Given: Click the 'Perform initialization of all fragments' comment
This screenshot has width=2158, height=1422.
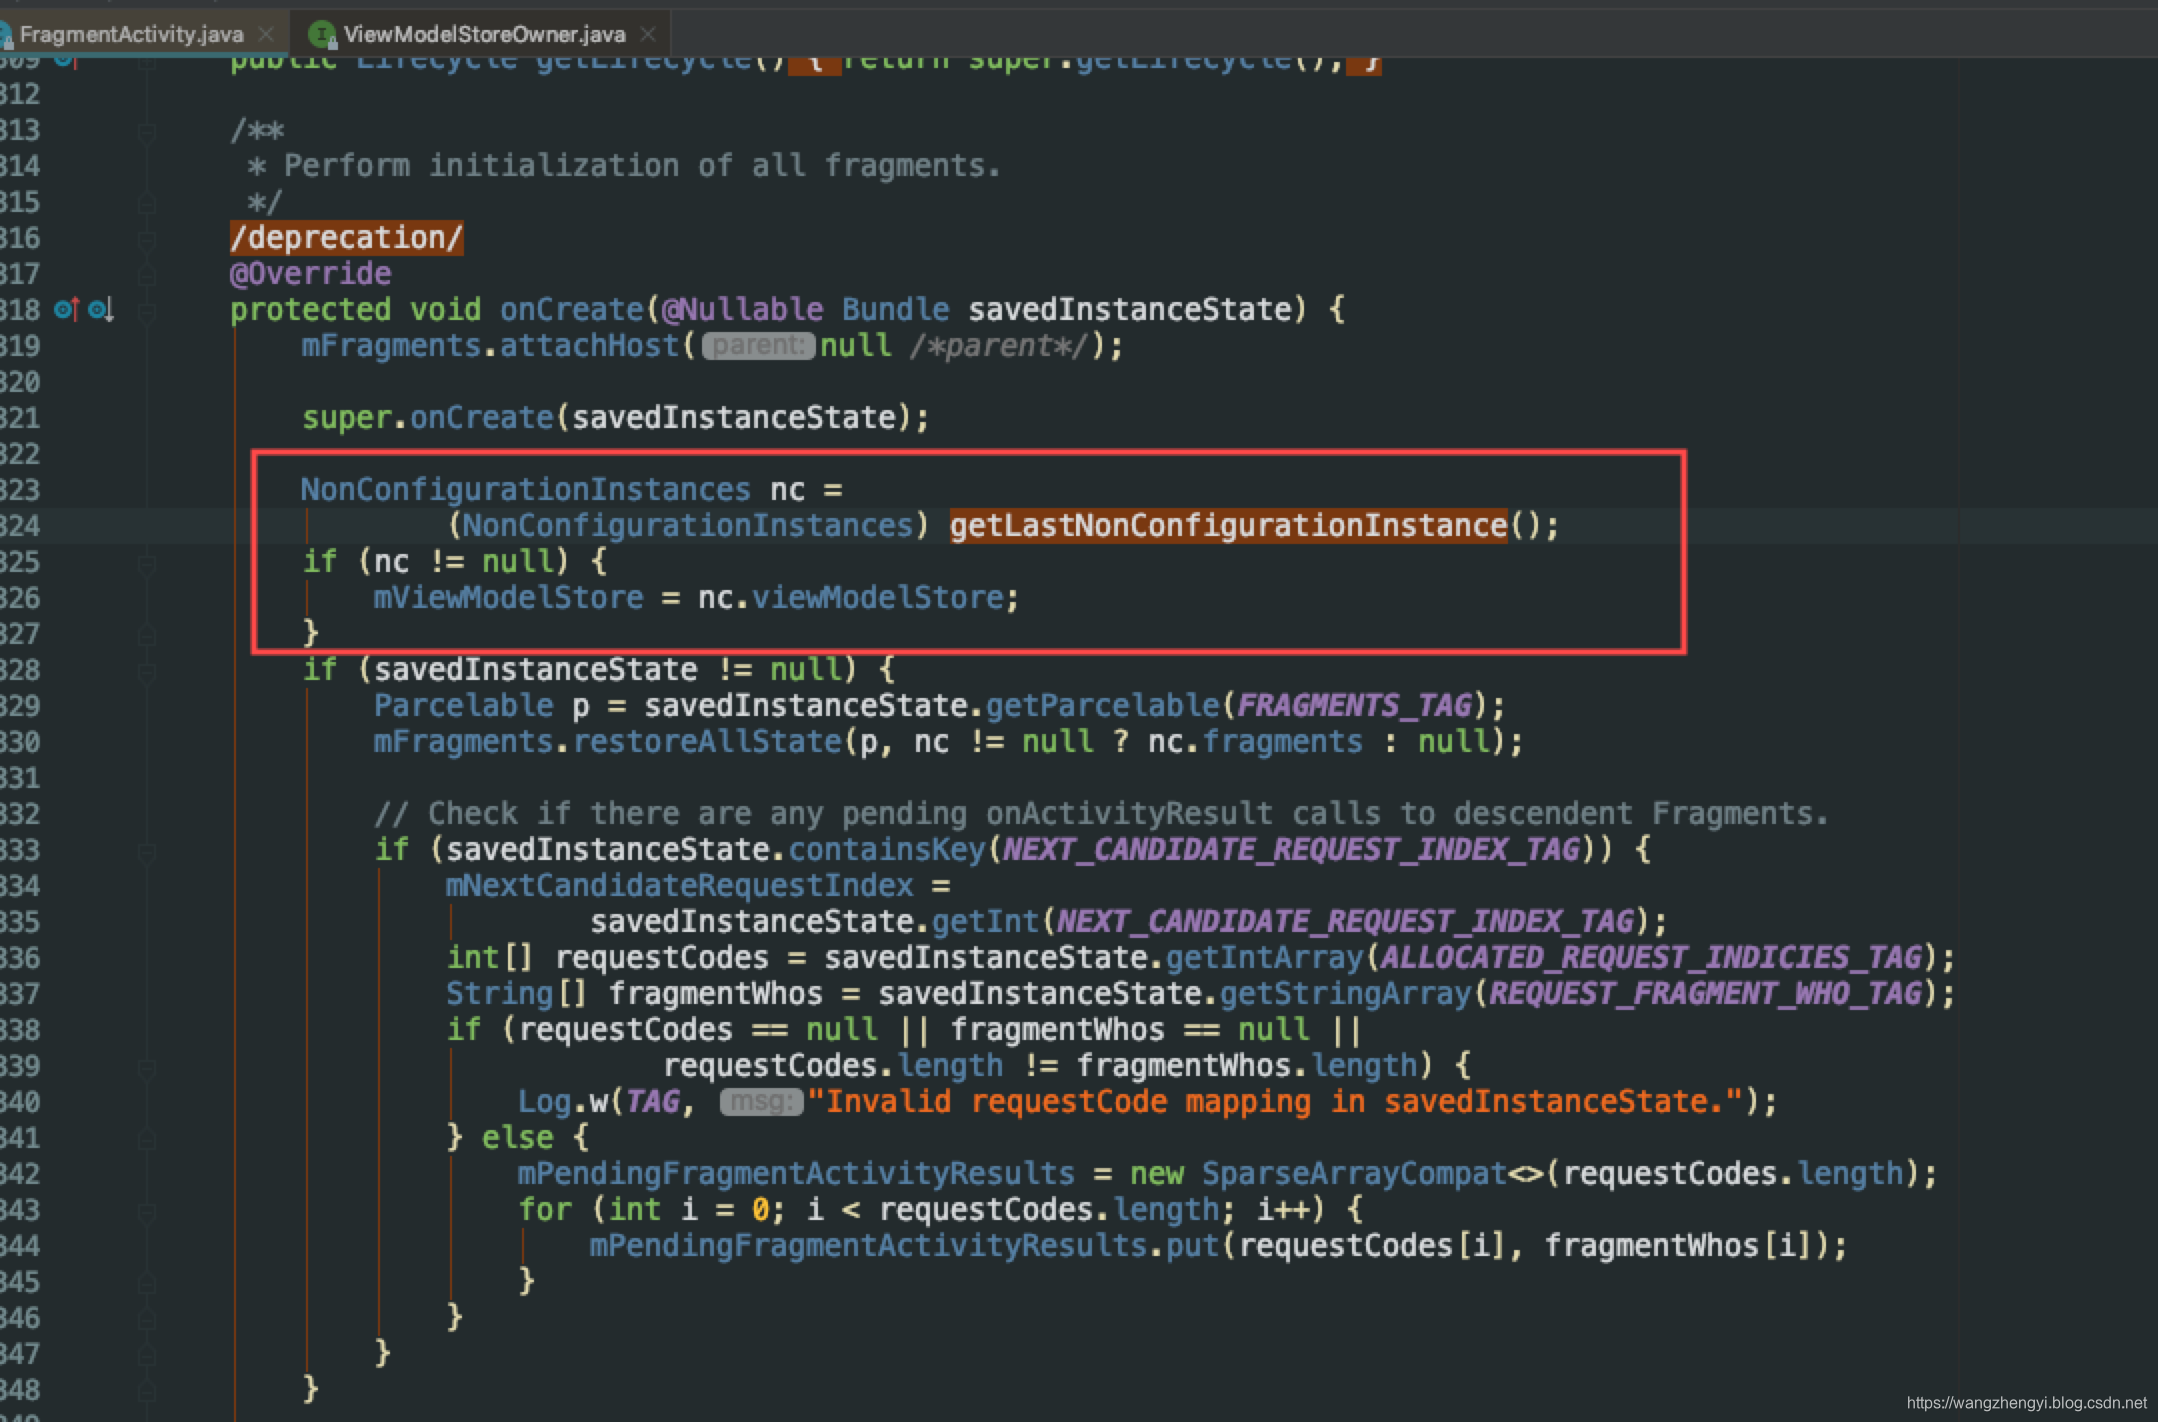Looking at the screenshot, I should [642, 166].
